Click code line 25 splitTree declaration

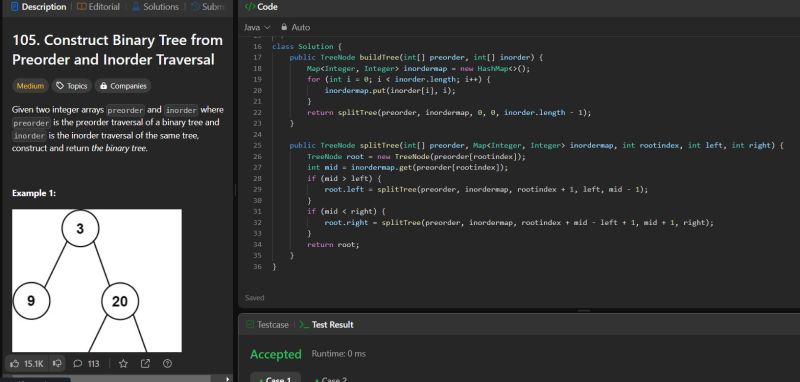[536, 145]
